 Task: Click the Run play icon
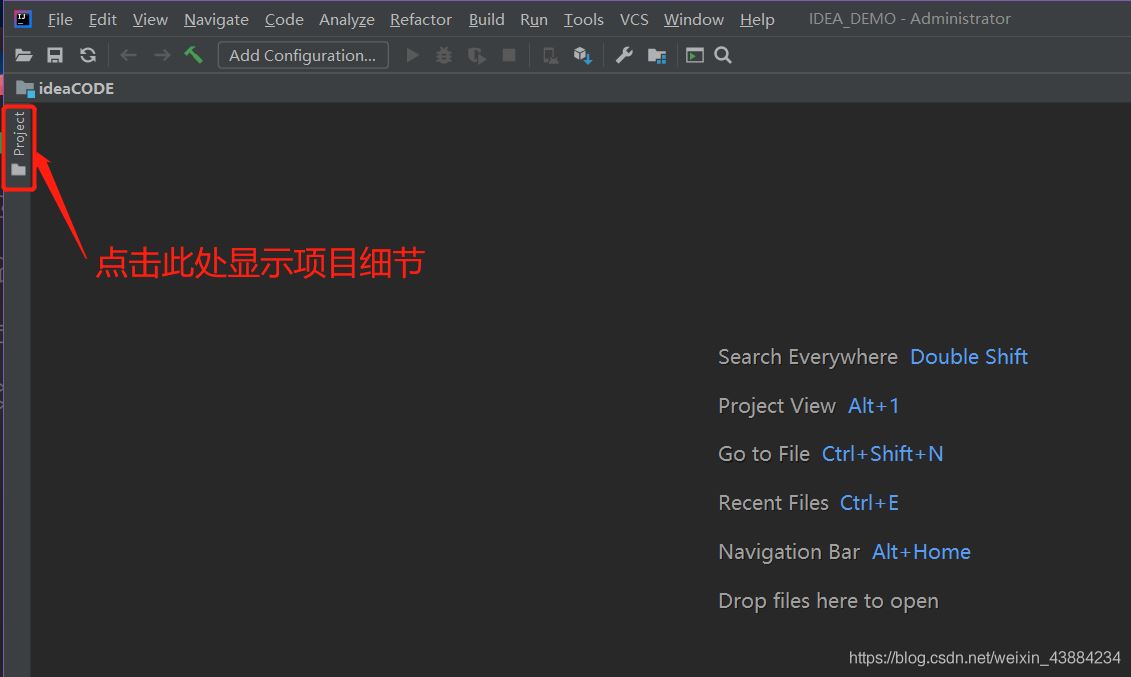[x=412, y=56]
